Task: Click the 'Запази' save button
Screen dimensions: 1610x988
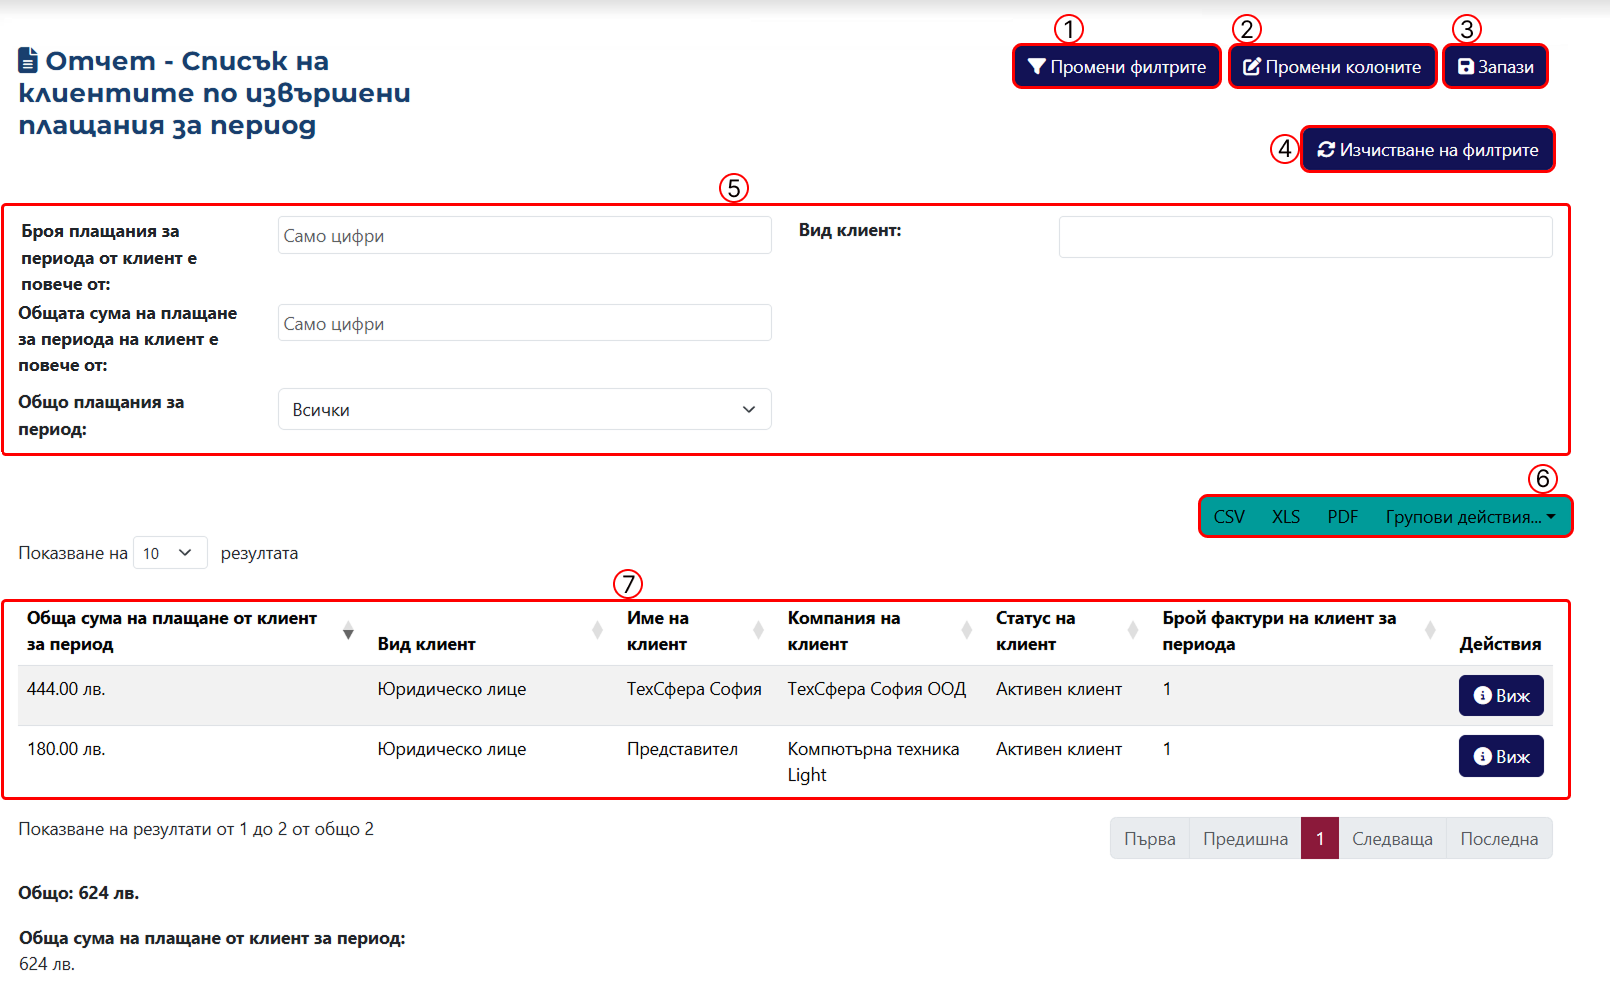Action: [1495, 67]
